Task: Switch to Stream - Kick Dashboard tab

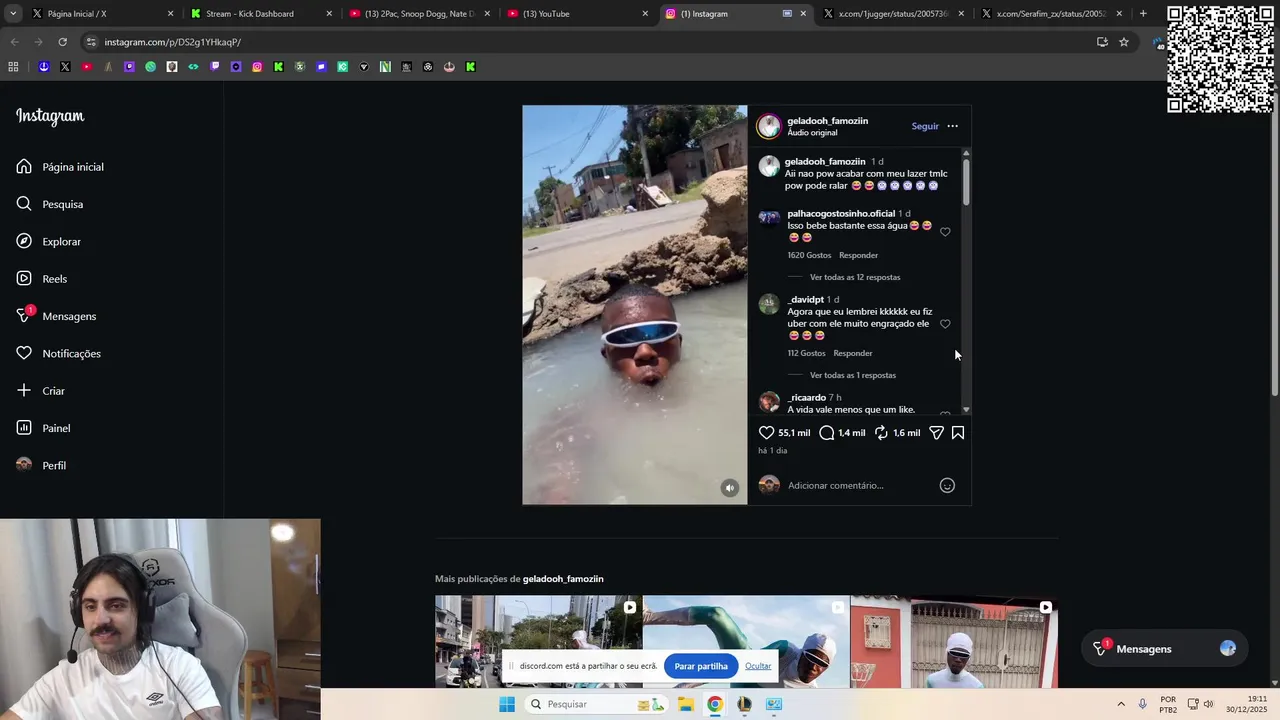Action: point(260,14)
